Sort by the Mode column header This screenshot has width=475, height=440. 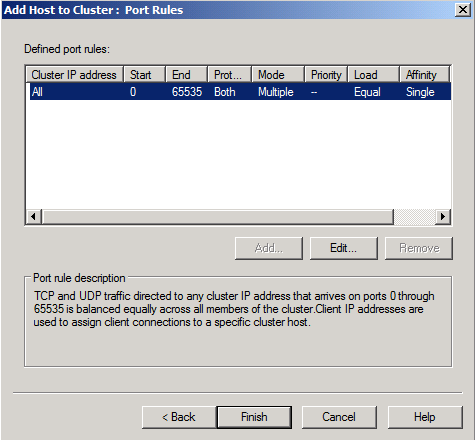click(278, 75)
